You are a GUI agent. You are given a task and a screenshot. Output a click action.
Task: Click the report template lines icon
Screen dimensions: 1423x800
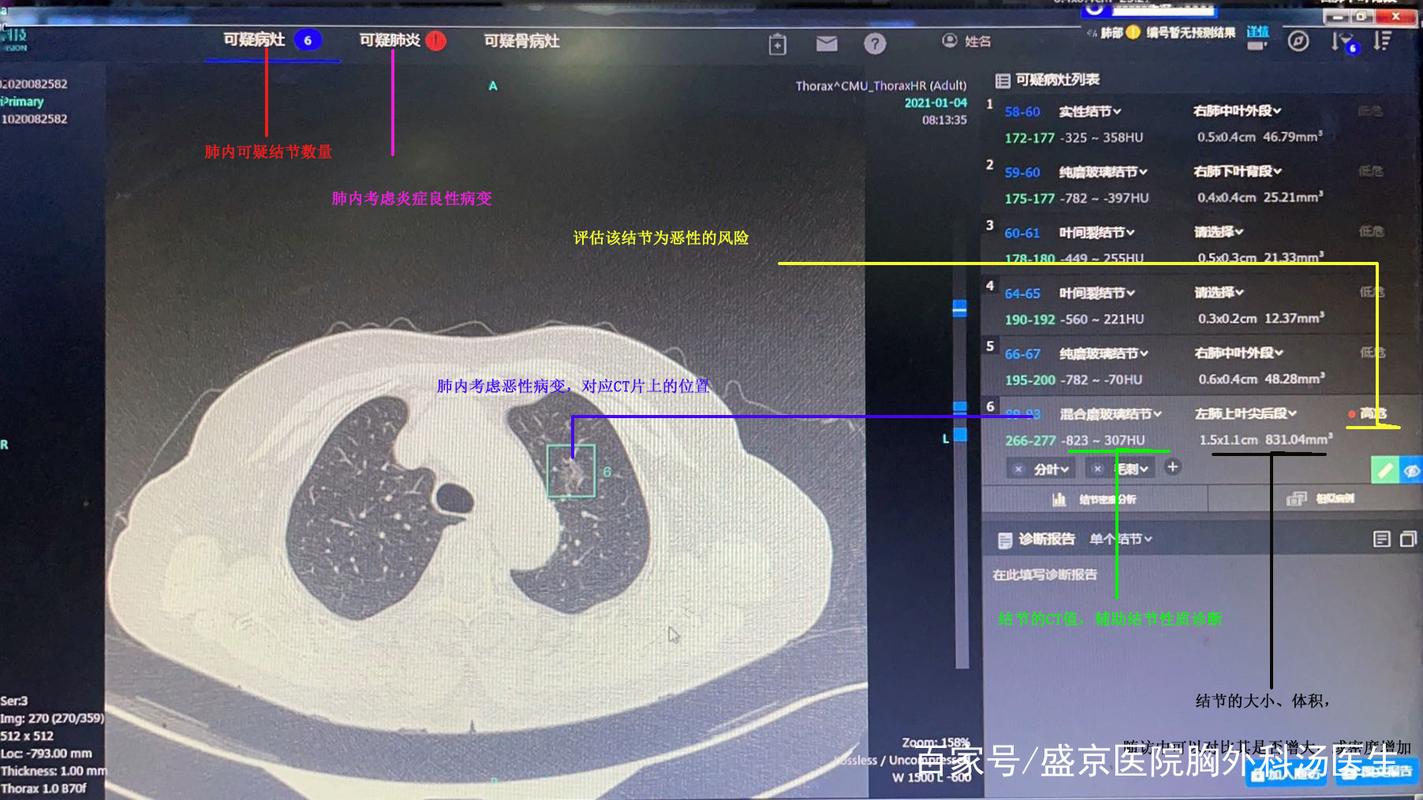[x=1382, y=539]
